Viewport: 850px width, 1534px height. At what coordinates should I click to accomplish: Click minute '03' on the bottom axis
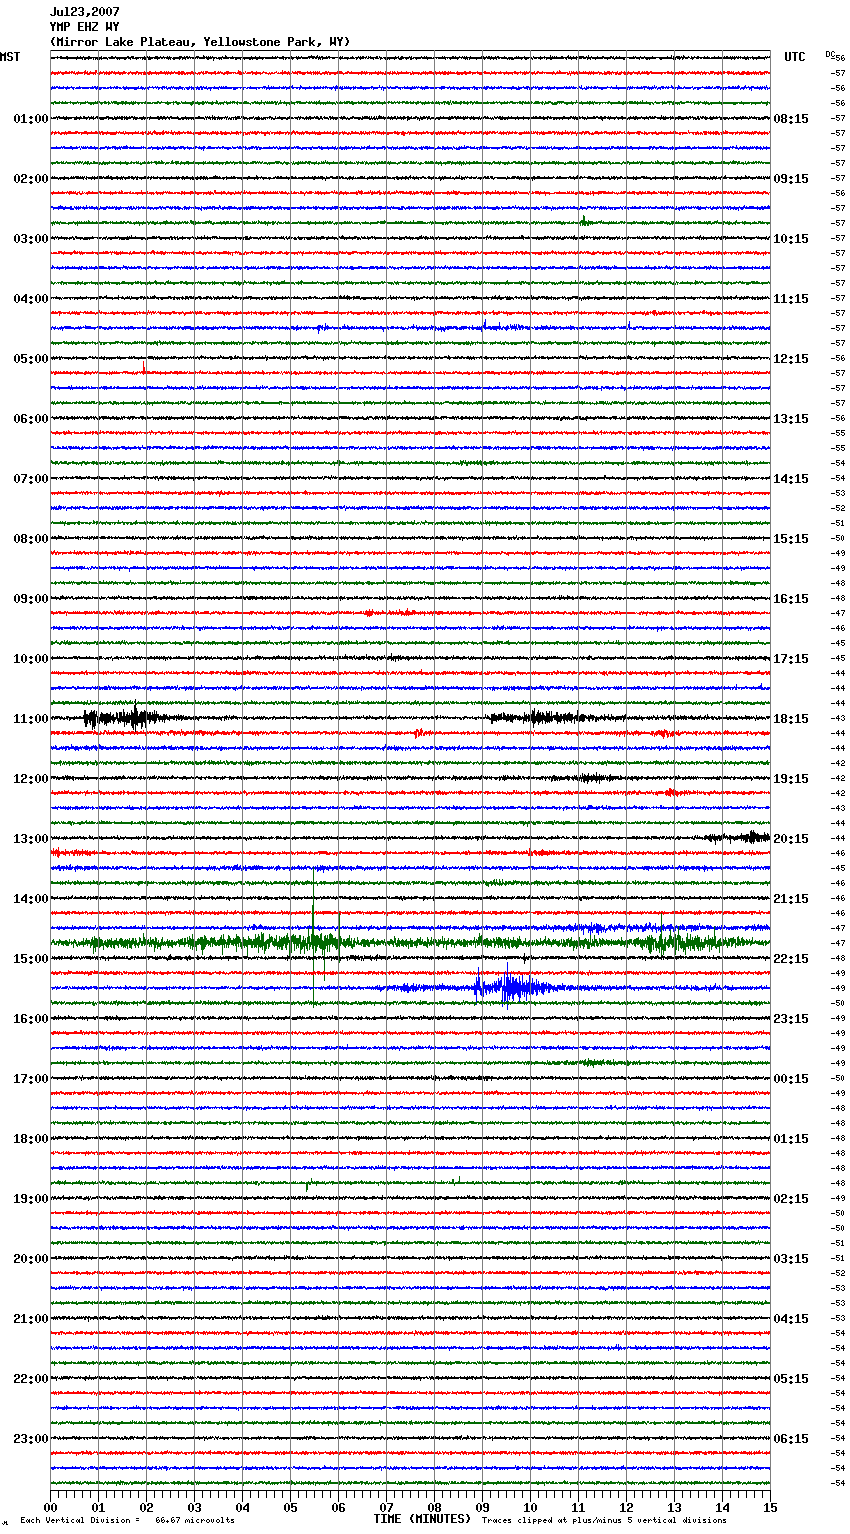195,1507
